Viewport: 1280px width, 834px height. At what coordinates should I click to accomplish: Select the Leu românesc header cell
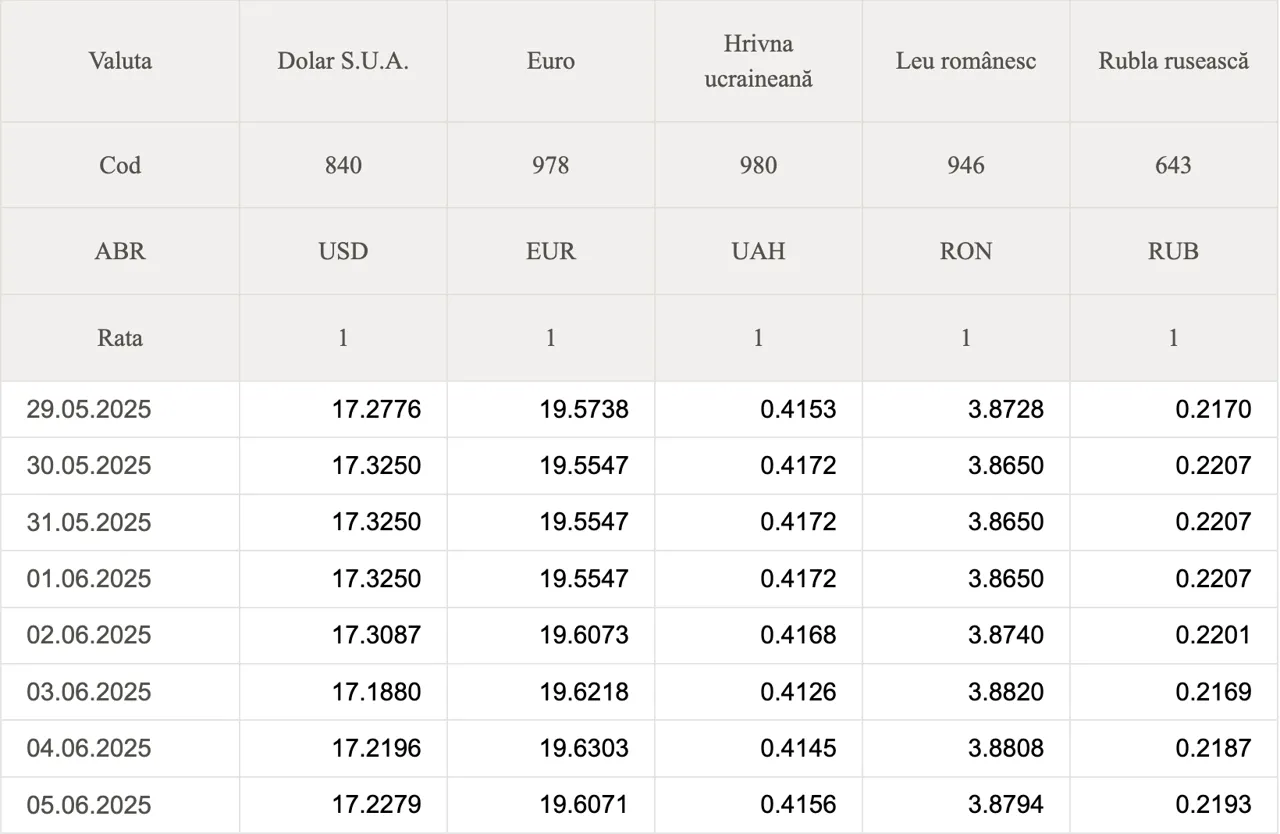click(966, 61)
